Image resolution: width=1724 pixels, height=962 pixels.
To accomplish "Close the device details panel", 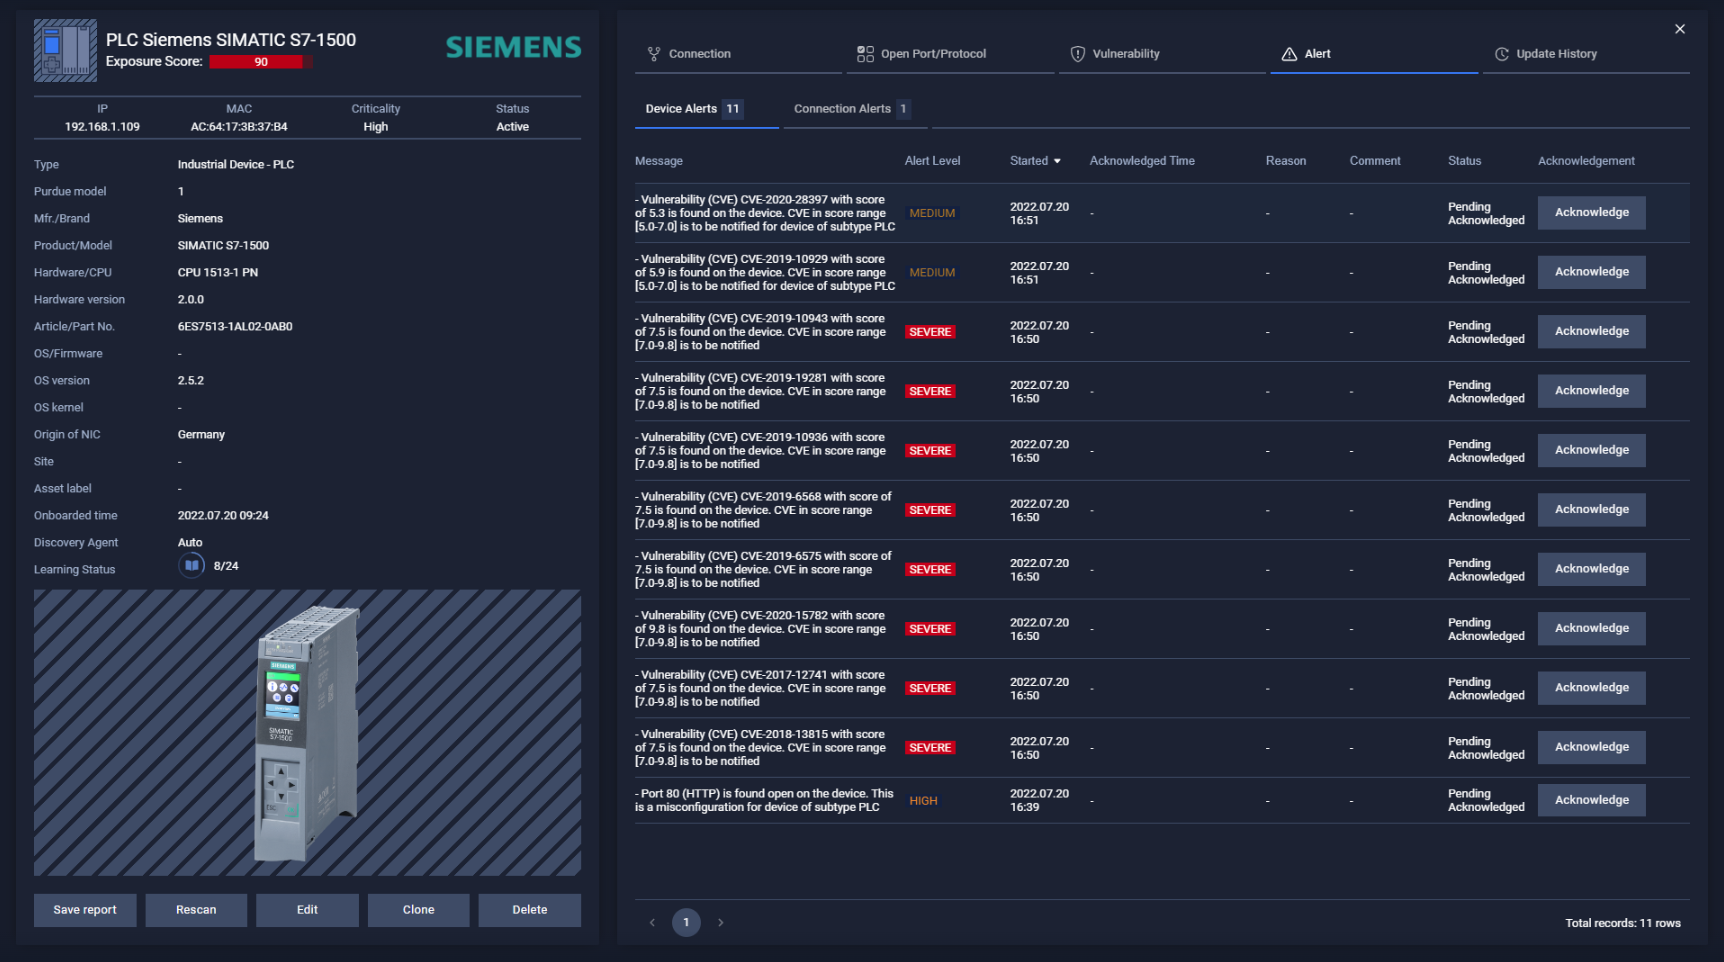I will point(1680,29).
